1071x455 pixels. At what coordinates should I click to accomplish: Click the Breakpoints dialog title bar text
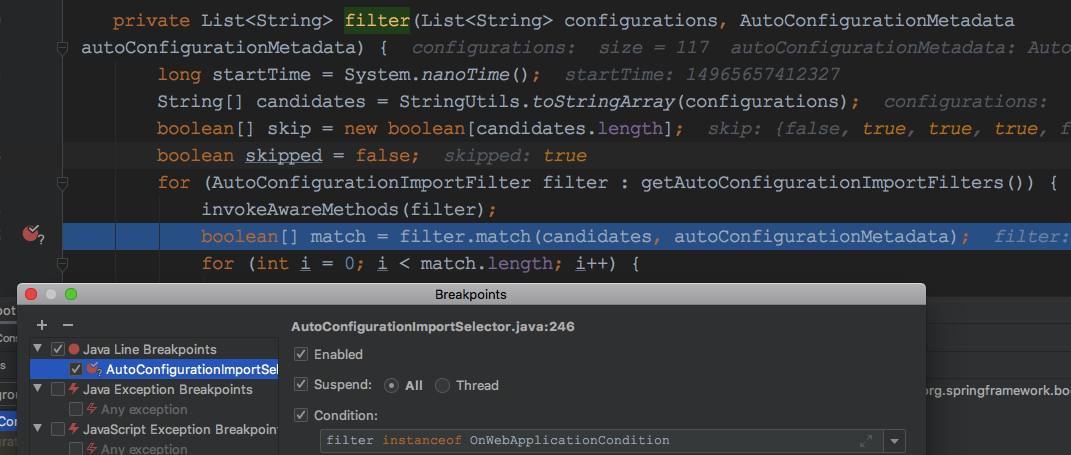[471, 294]
